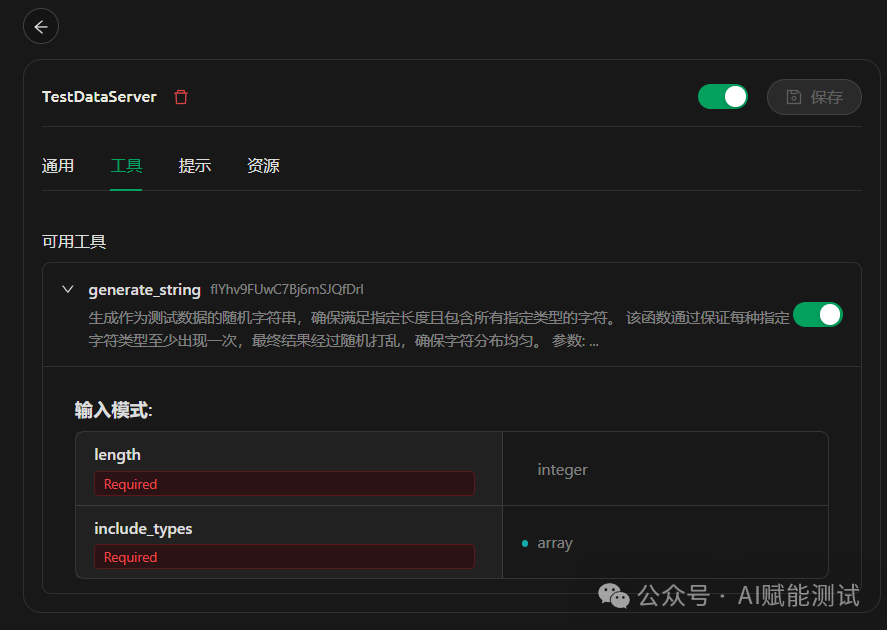This screenshot has height=630, width=887.
Task: Expand the array type of include_types
Action: [x=555, y=543]
